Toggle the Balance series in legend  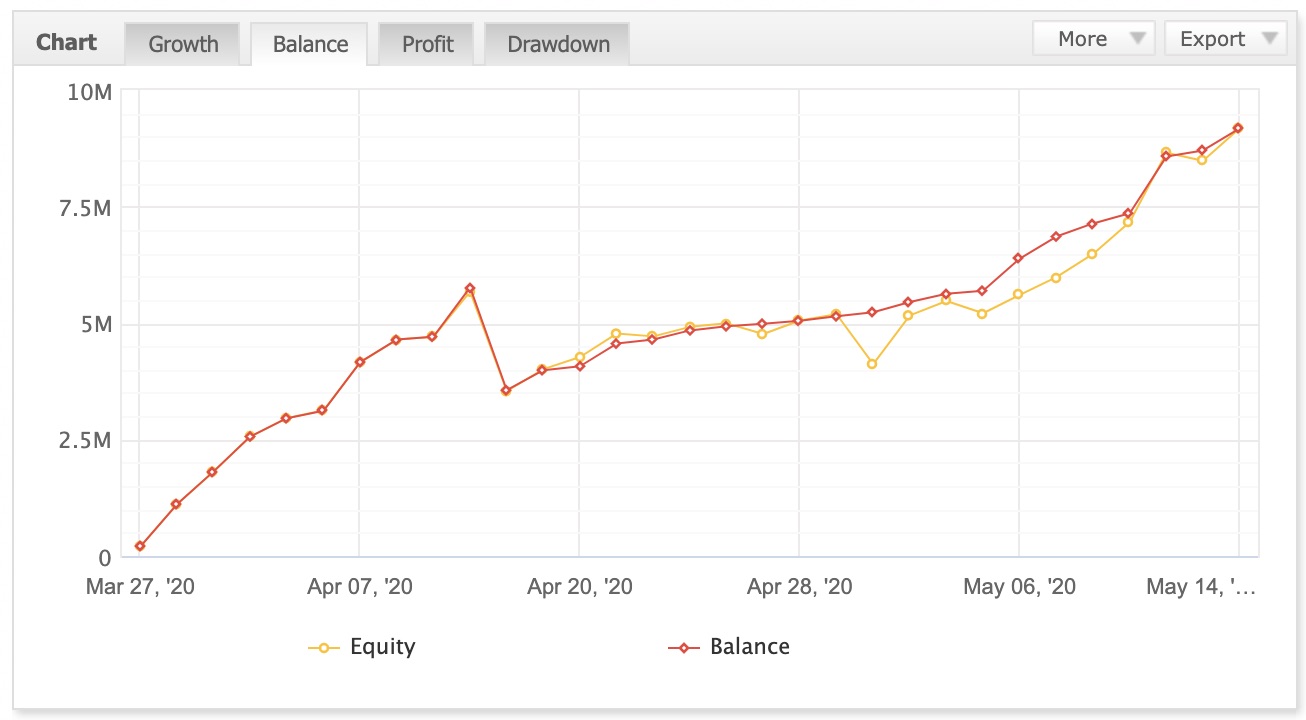(729, 647)
